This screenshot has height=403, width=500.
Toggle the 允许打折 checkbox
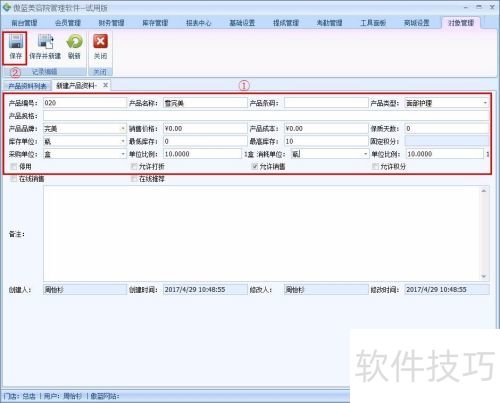click(134, 166)
